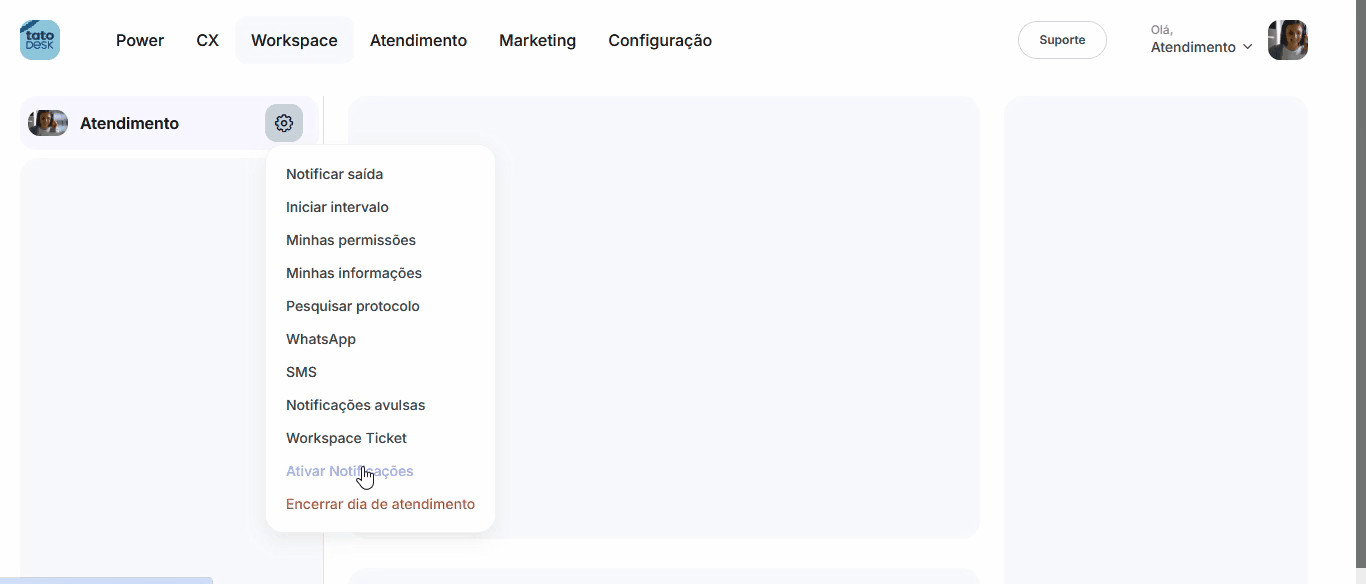Open the CX menu
1366x584 pixels.
click(207, 40)
